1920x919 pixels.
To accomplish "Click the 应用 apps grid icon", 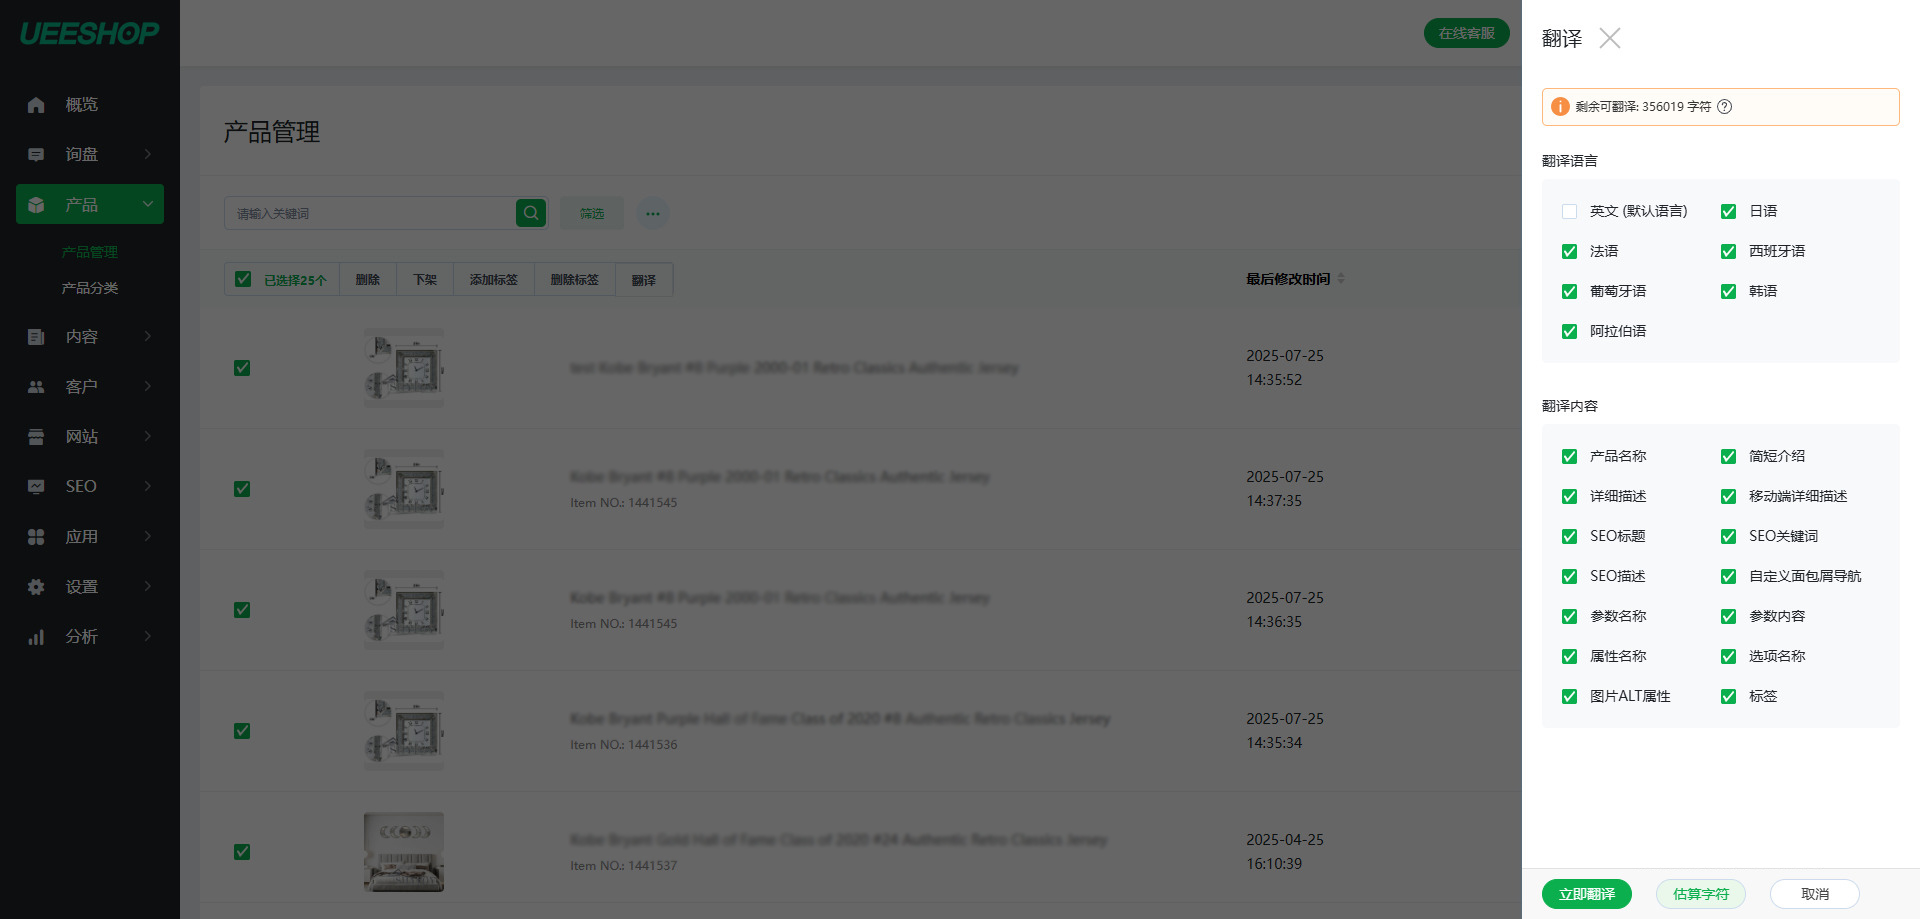I will 36,536.
